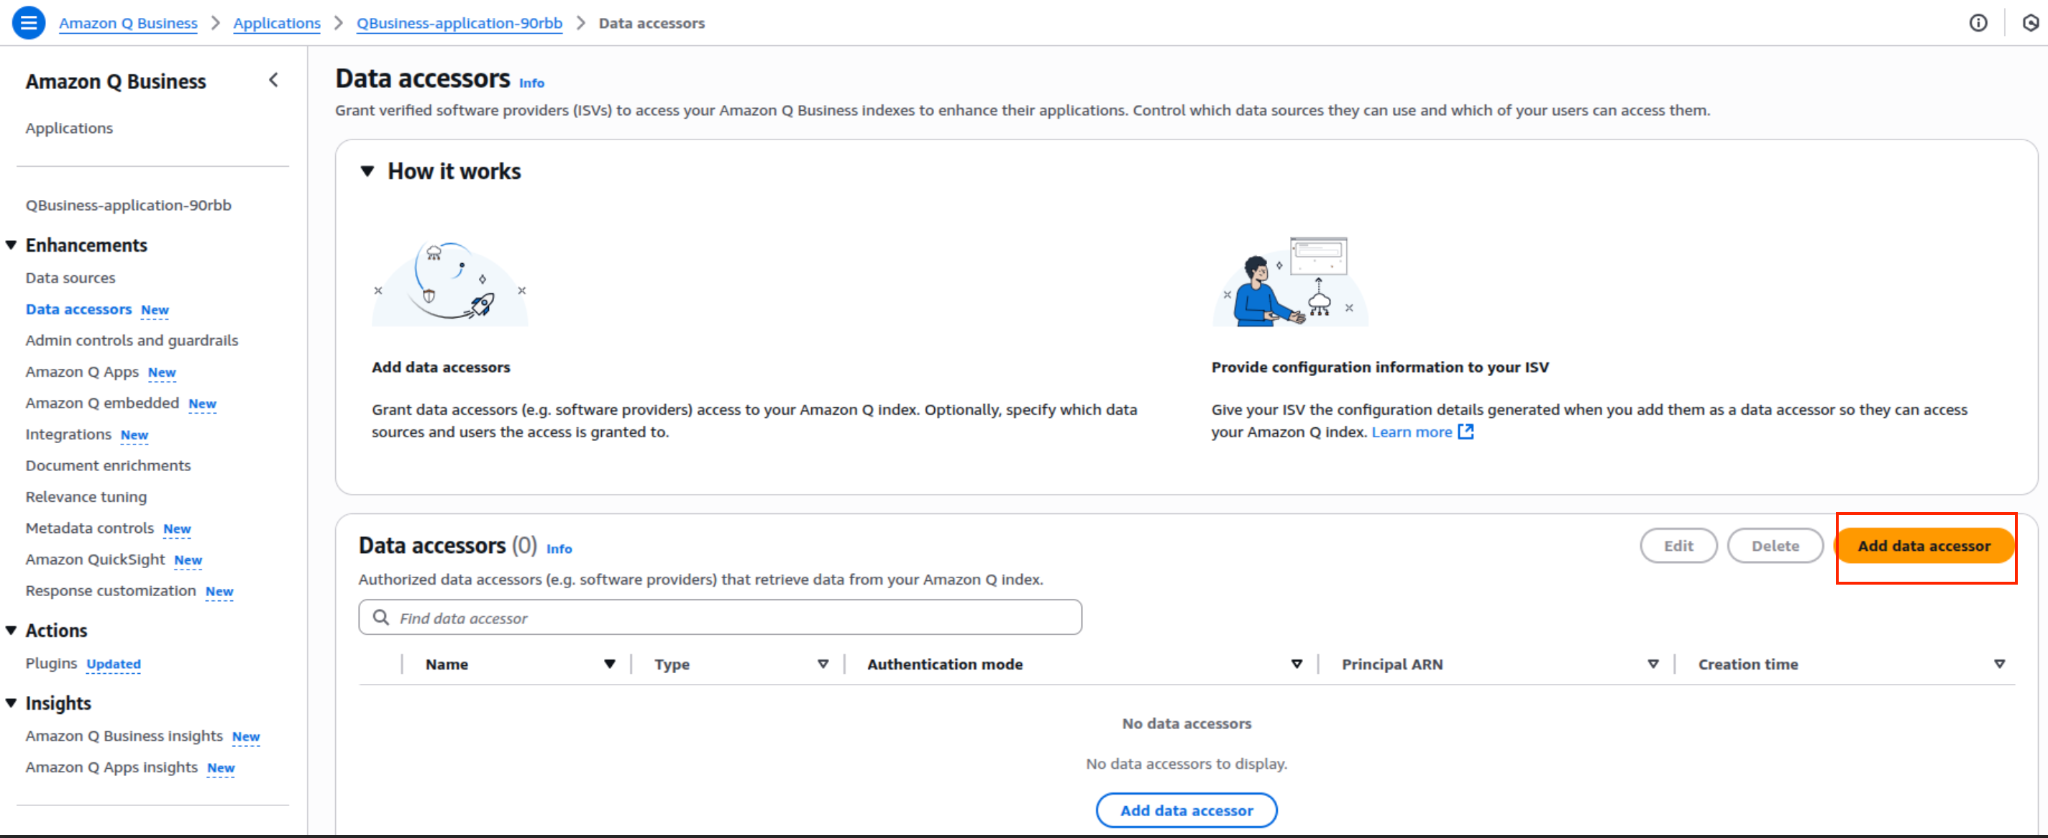The height and width of the screenshot is (838, 2048).
Task: Click the Type column header
Action: click(x=672, y=664)
